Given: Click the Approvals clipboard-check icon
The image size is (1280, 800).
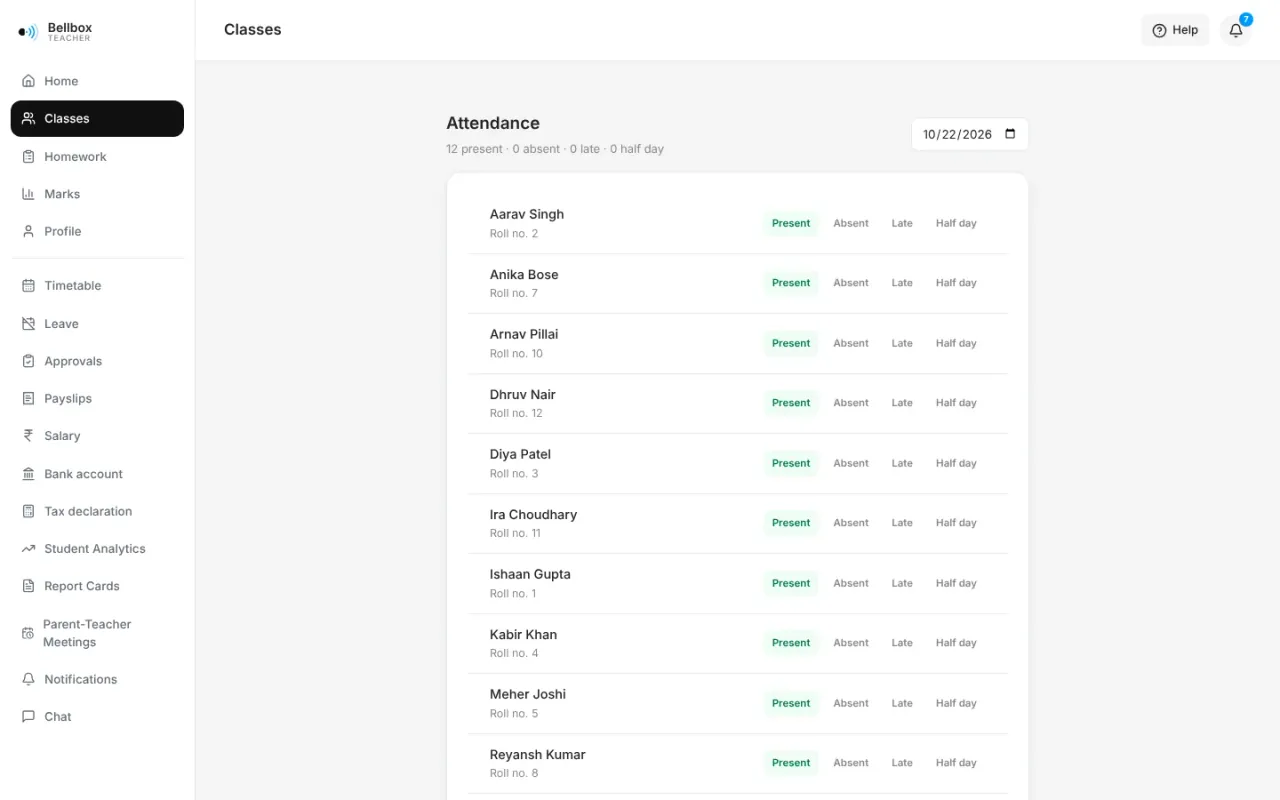Looking at the screenshot, I should [28, 361].
